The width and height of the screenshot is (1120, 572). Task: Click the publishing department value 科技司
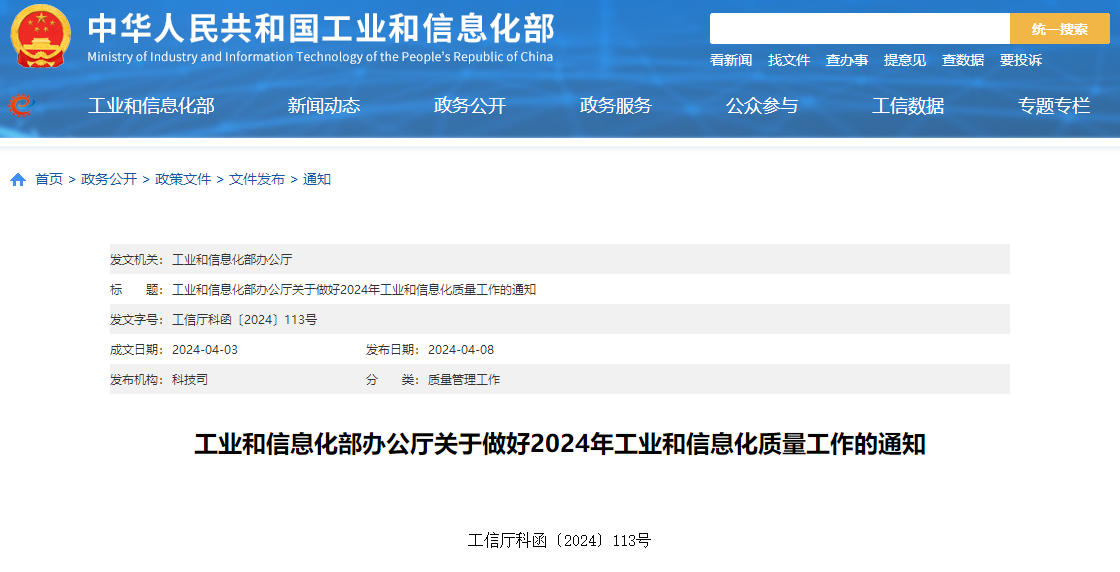pyautogui.click(x=190, y=379)
